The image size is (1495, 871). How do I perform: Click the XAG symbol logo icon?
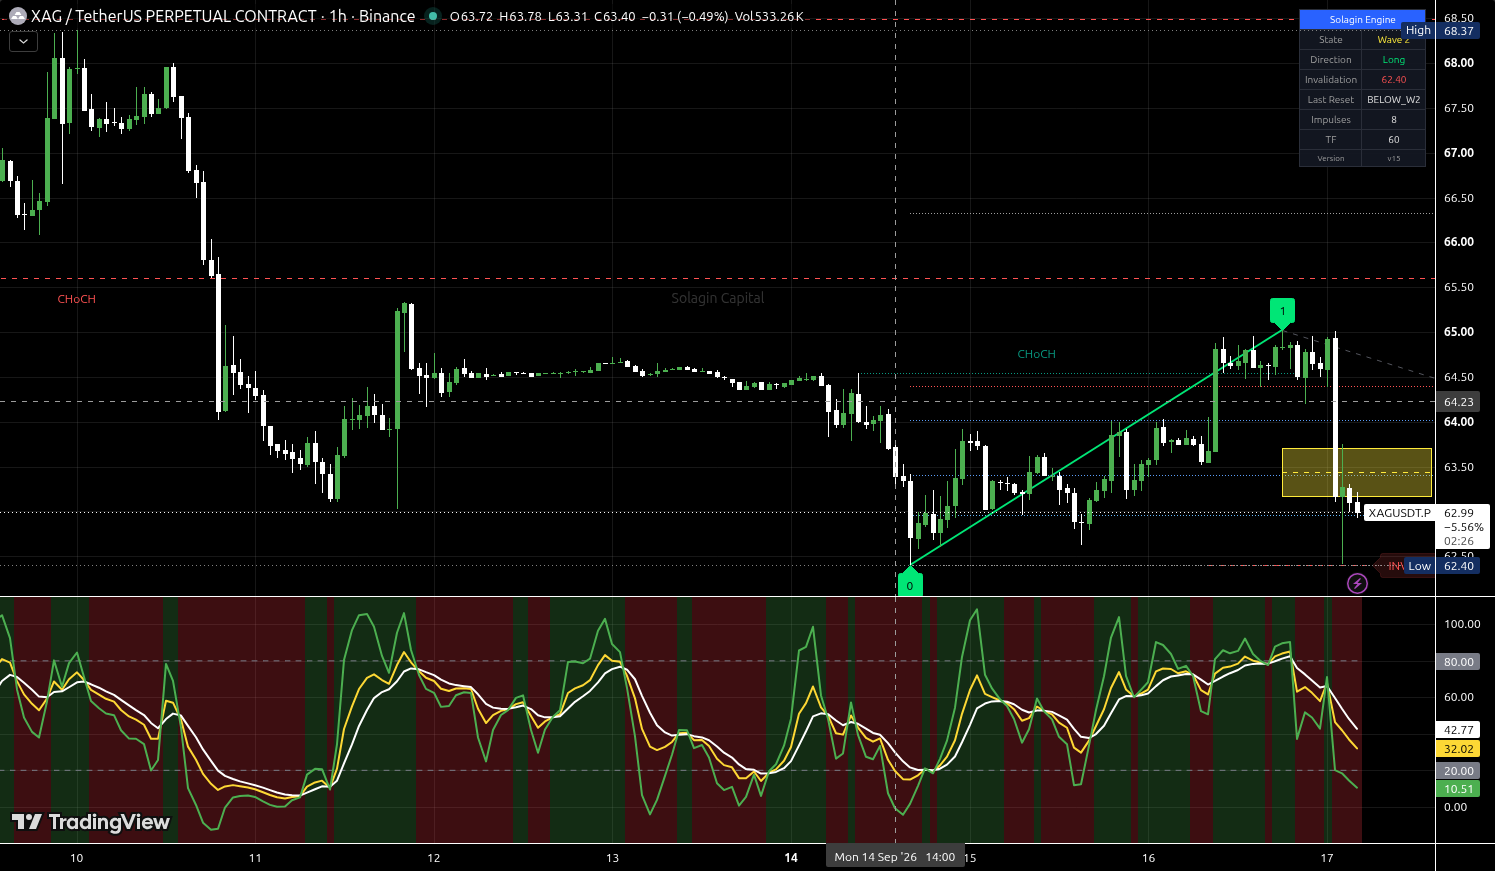[18, 16]
